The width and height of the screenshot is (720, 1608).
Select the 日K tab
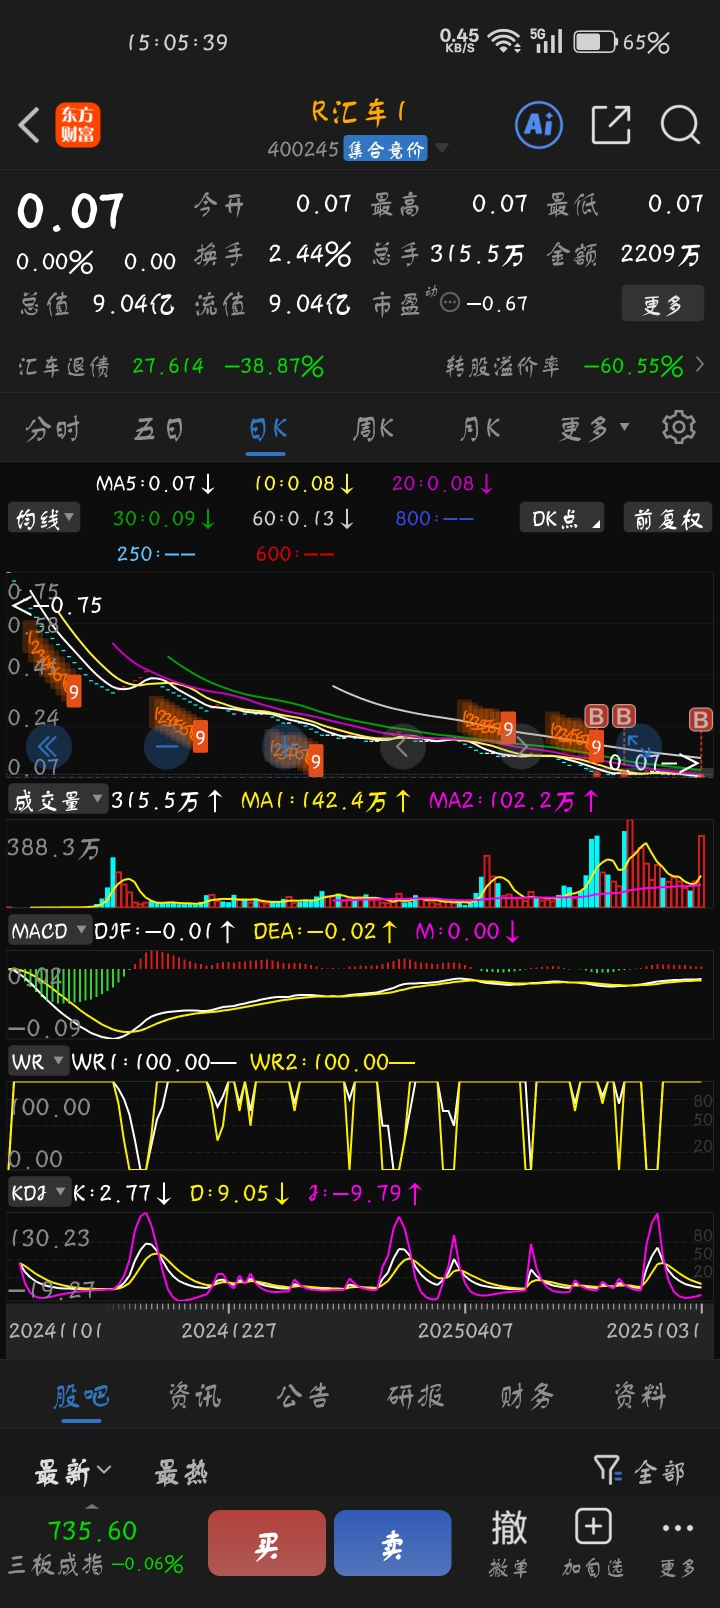(268, 429)
